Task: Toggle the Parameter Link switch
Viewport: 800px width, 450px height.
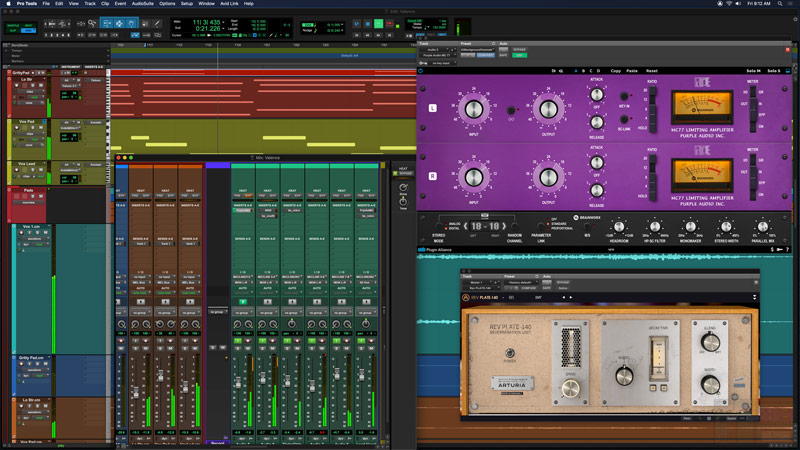Action: [x=541, y=226]
